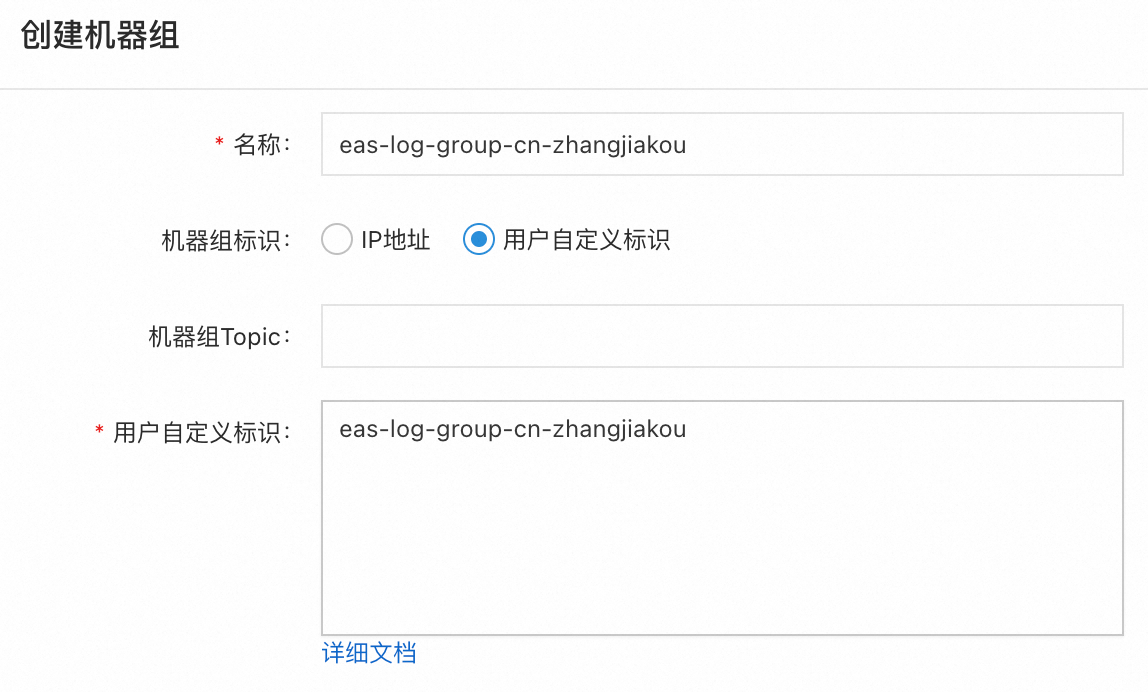Click the blank lower area of the textarea
The width and height of the screenshot is (1148, 692).
tap(721, 570)
